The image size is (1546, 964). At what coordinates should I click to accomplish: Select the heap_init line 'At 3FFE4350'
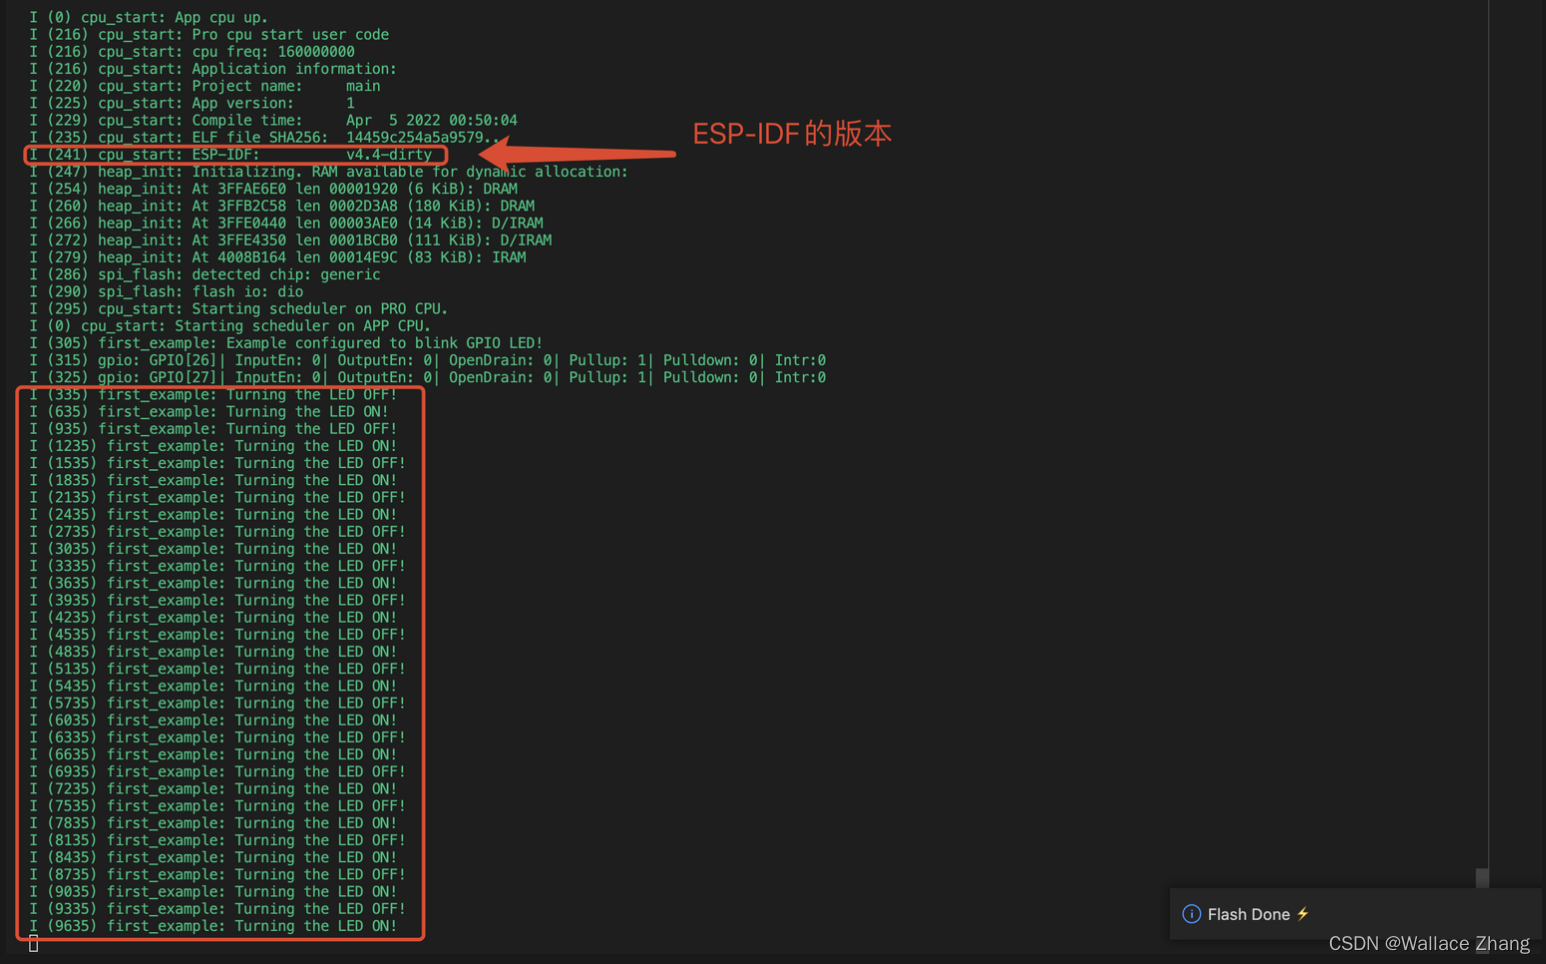click(290, 240)
